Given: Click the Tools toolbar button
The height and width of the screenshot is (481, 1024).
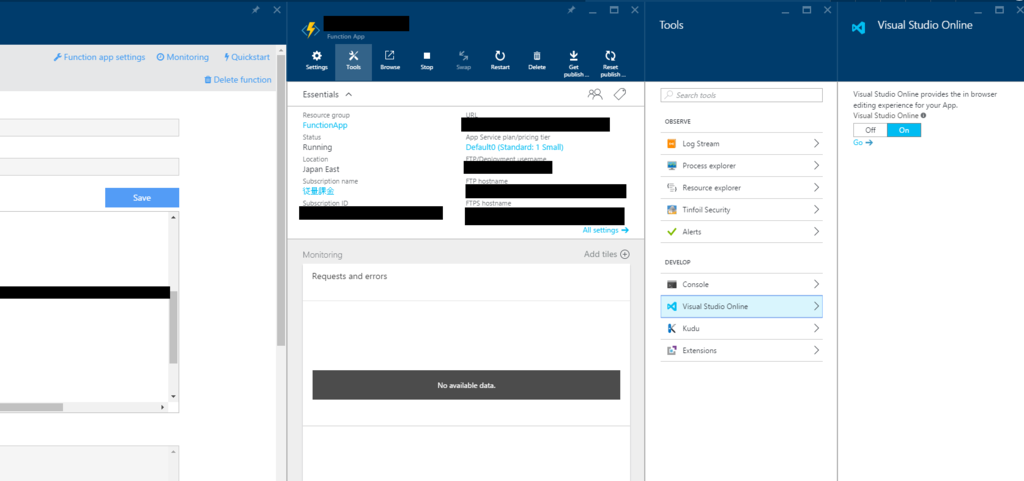Looking at the screenshot, I should (x=353, y=61).
